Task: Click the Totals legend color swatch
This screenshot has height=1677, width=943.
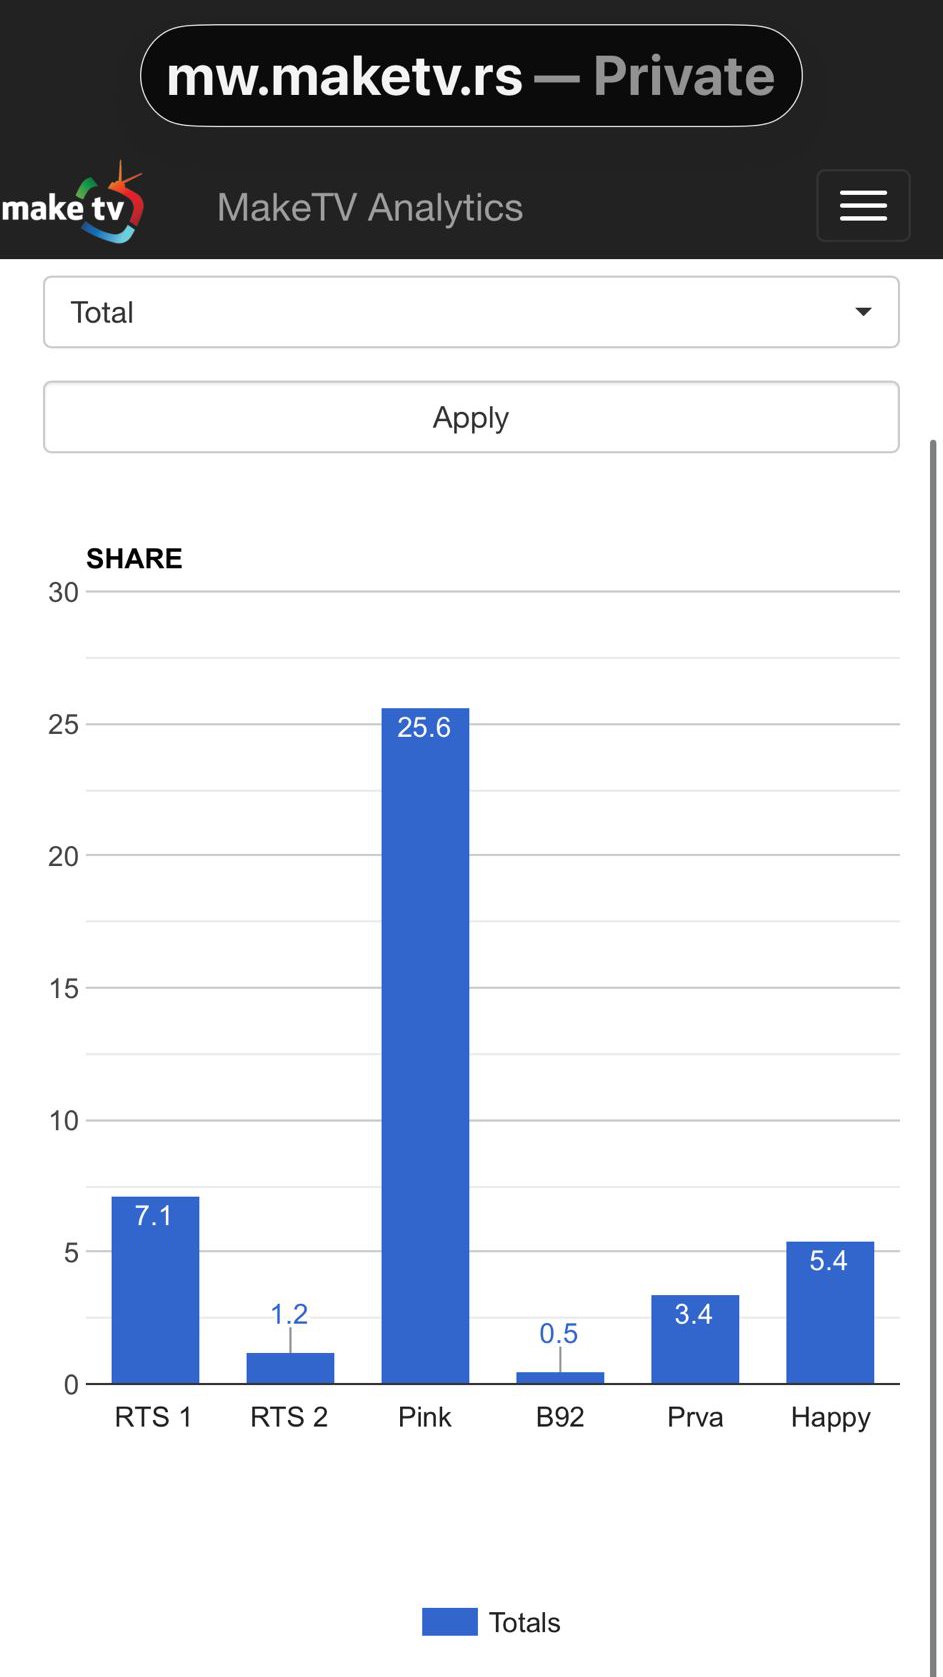Action: [x=449, y=1622]
